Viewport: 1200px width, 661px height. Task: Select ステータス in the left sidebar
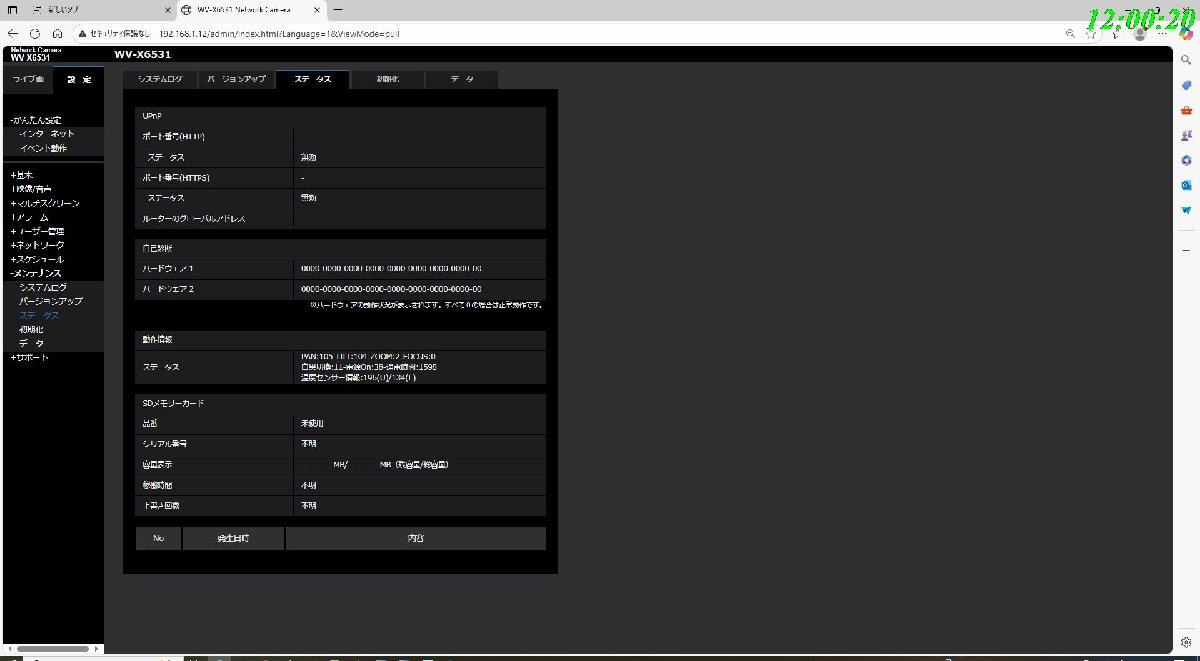tap(39, 315)
